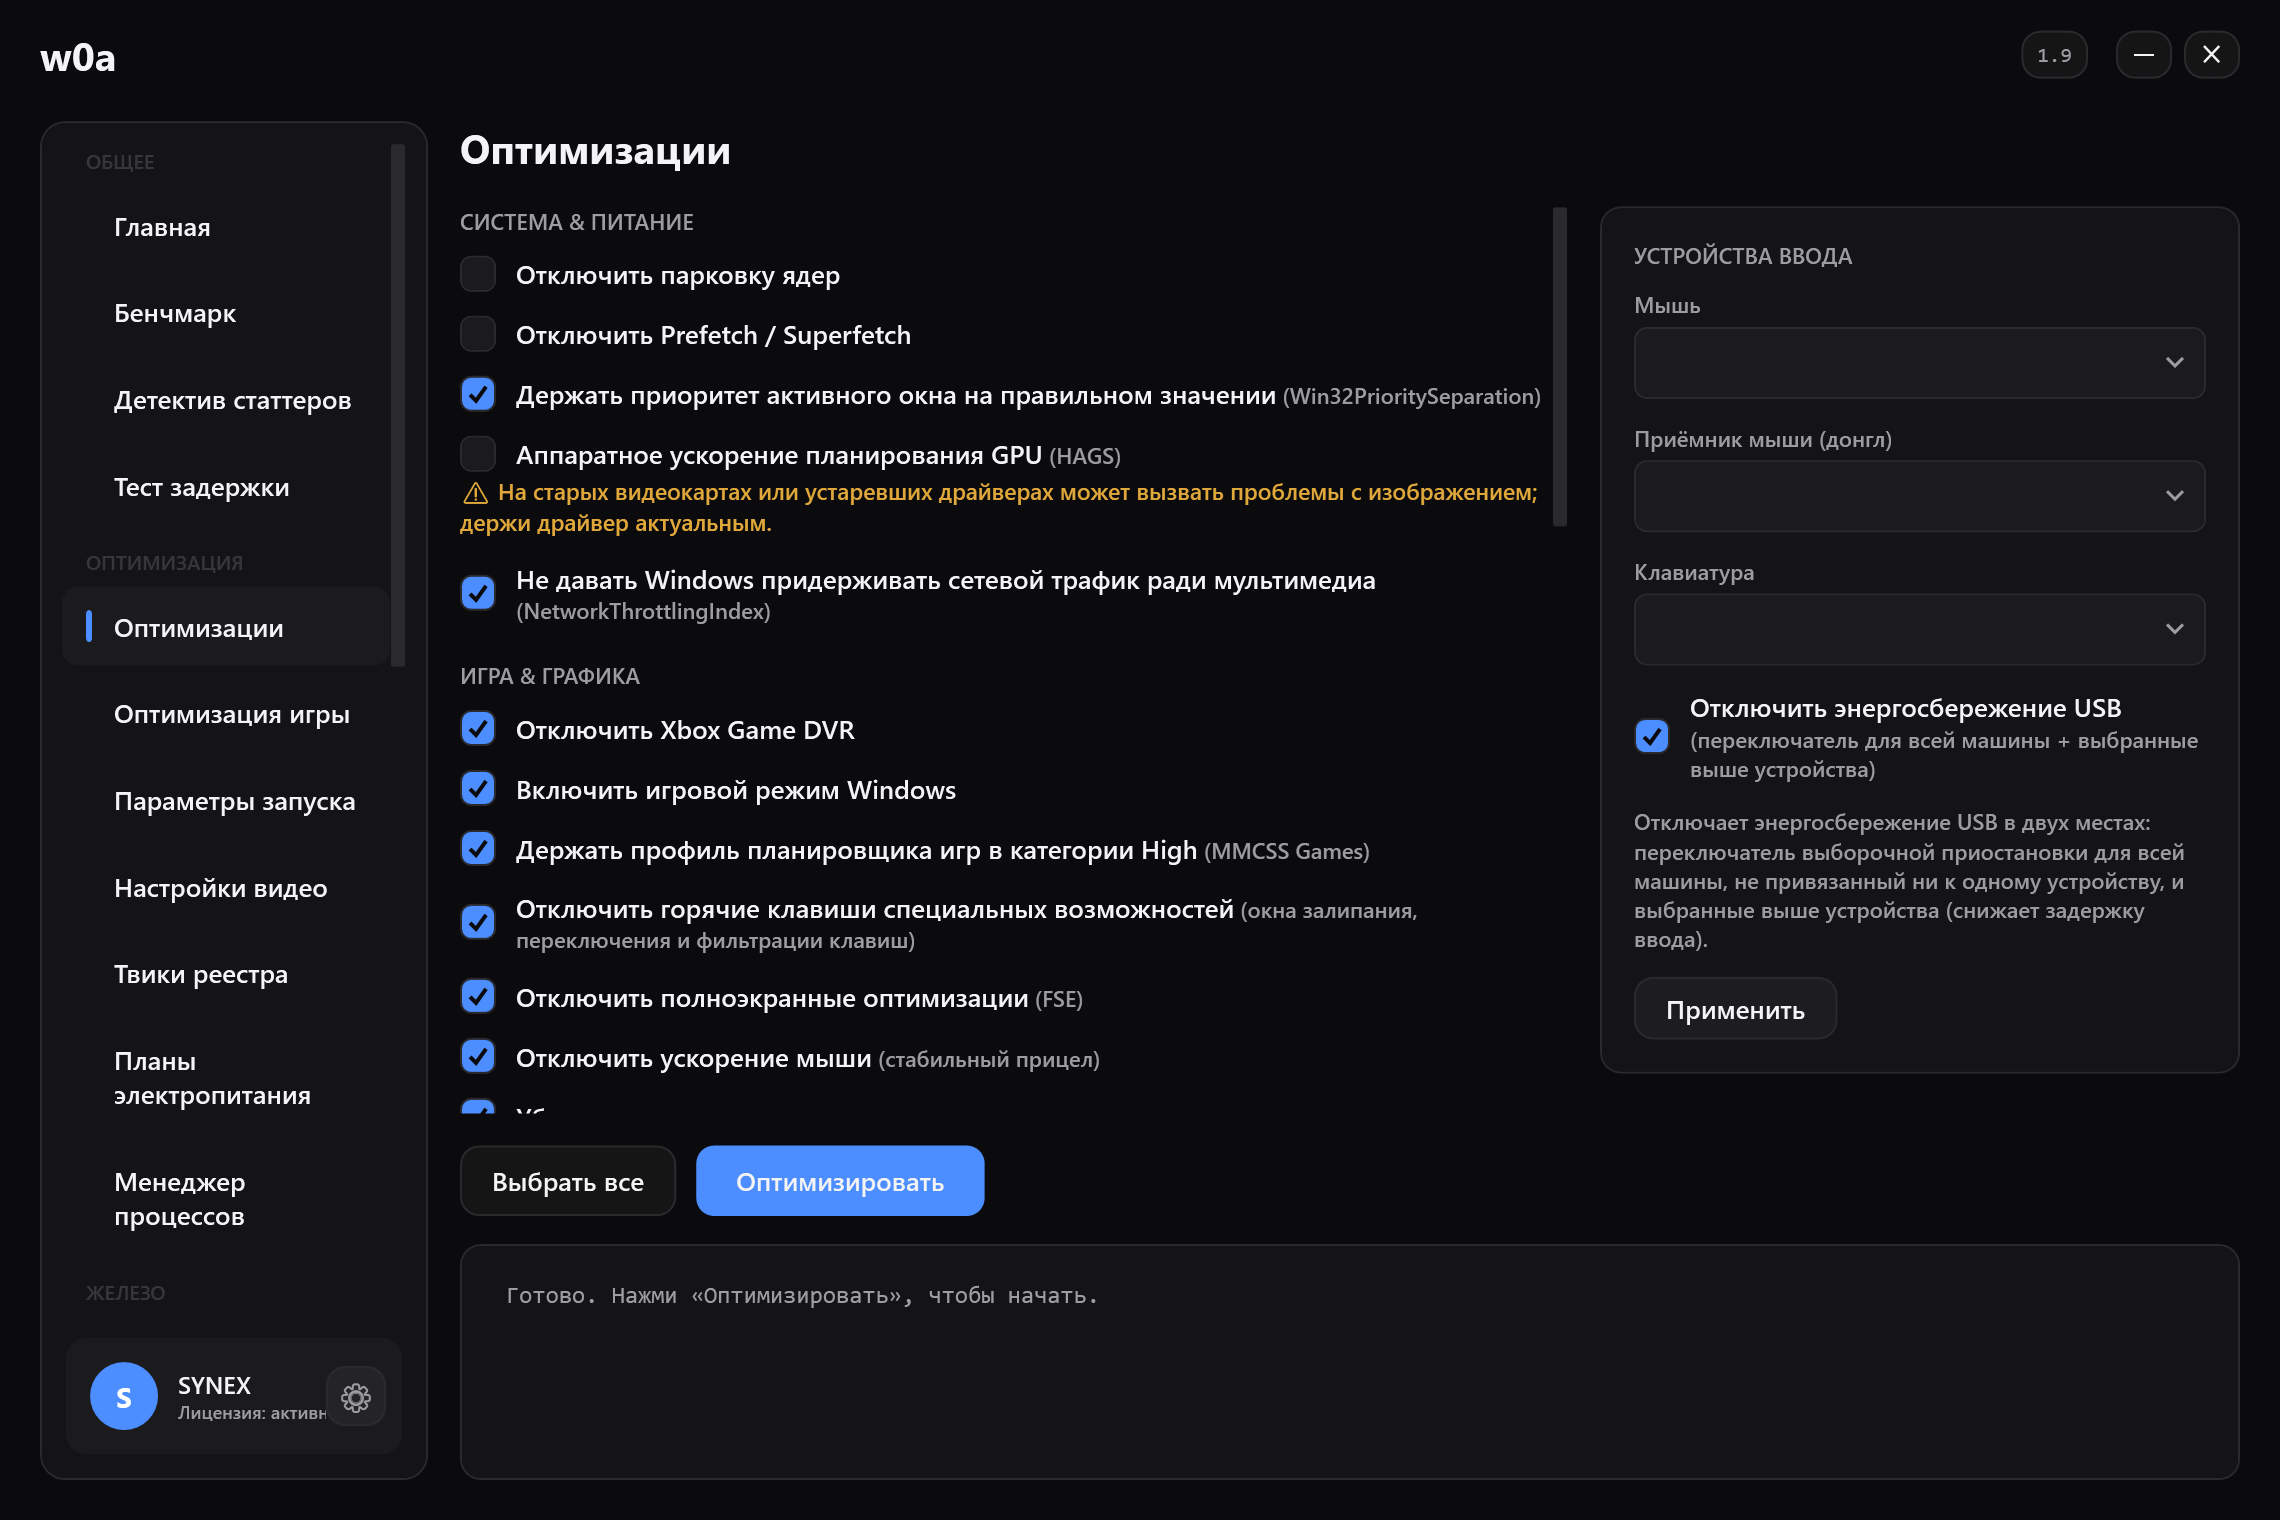The image size is (2280, 1520).
Task: Toggle MMCSS Games High profile checkbox
Action: click(x=478, y=849)
